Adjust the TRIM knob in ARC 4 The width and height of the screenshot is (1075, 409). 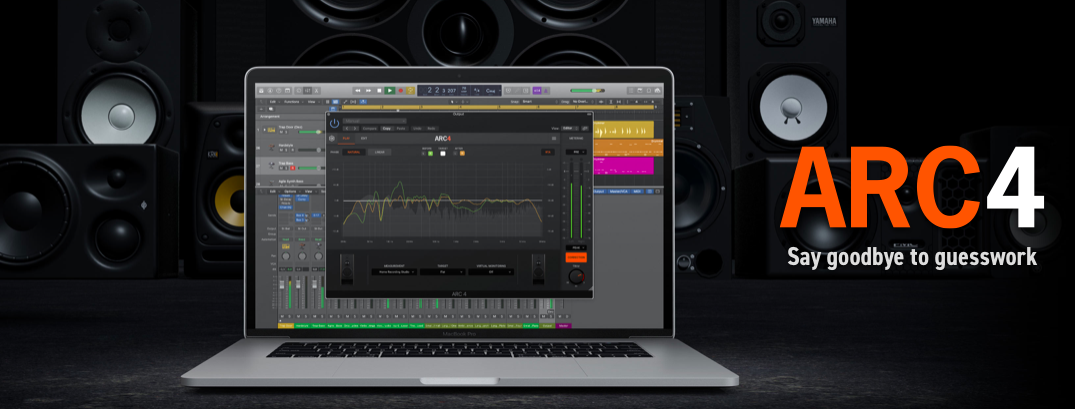click(x=576, y=277)
